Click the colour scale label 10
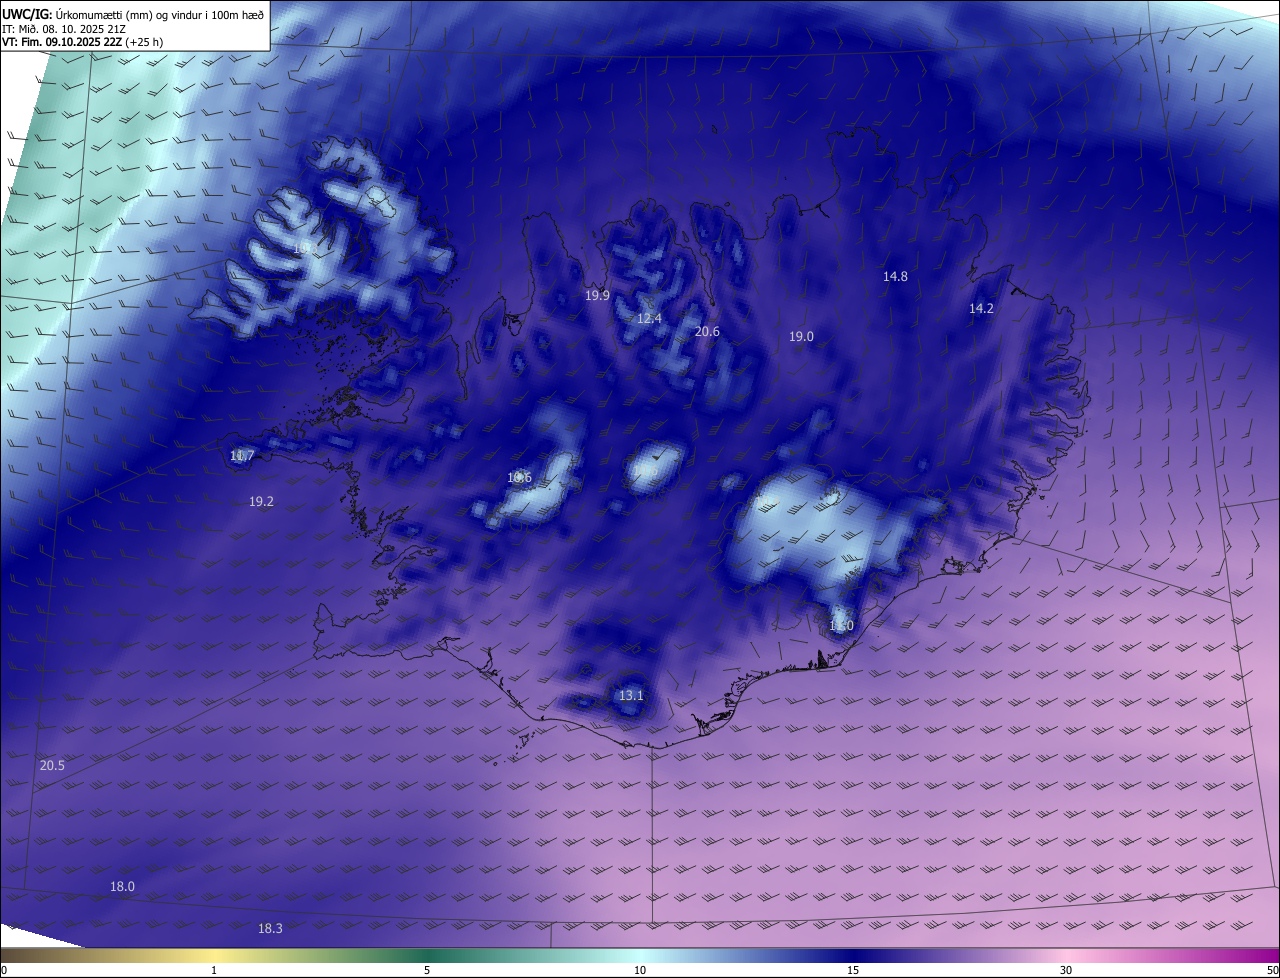Image resolution: width=1280 pixels, height=978 pixels. point(640,970)
